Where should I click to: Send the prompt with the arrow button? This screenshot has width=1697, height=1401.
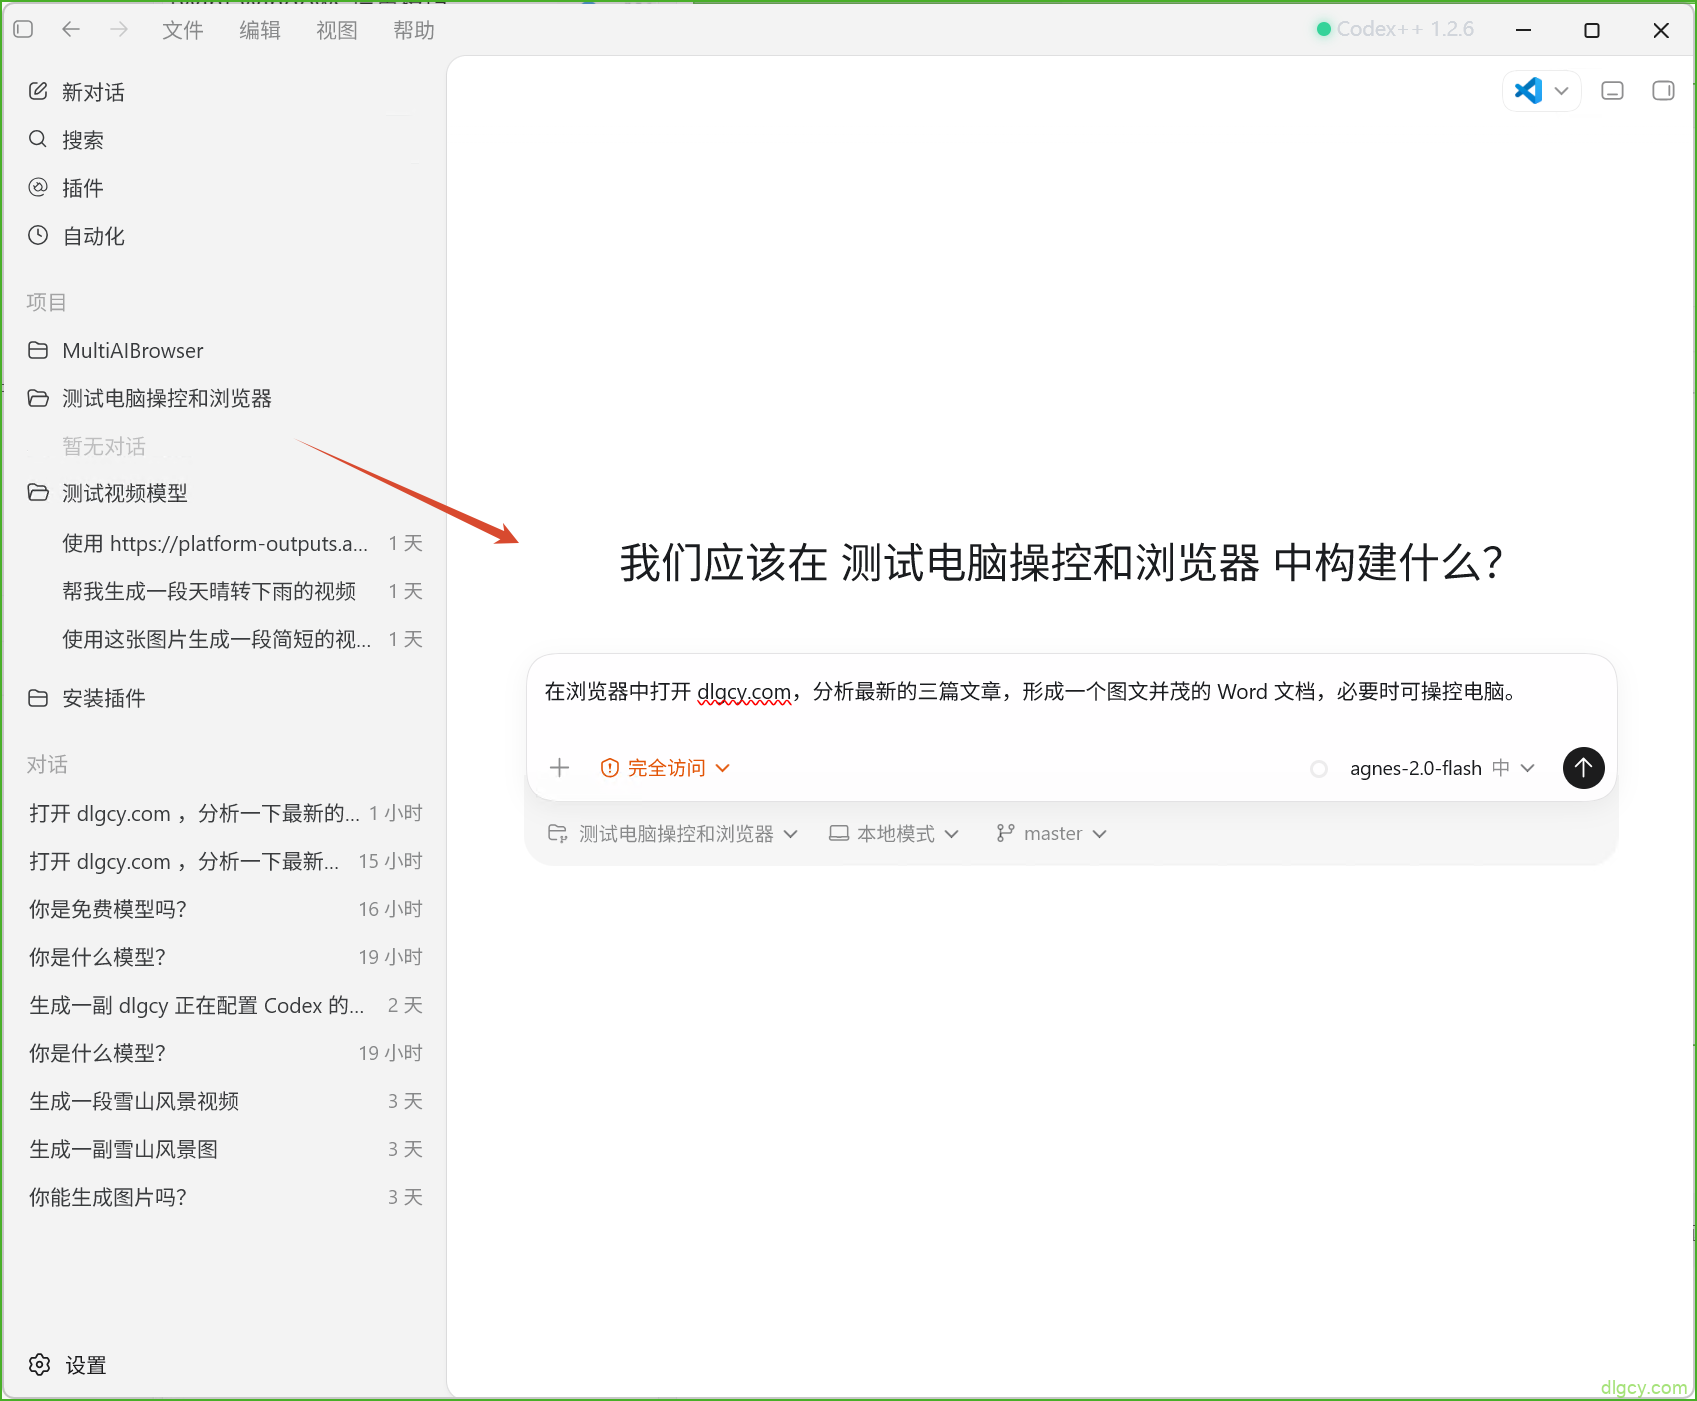pos(1583,768)
